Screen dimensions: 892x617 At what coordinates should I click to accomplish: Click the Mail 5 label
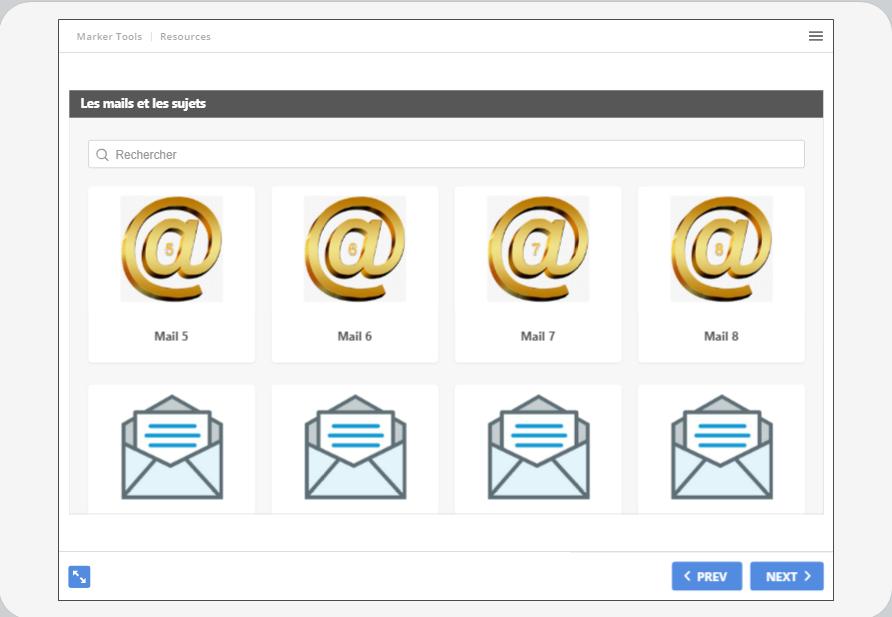171,336
